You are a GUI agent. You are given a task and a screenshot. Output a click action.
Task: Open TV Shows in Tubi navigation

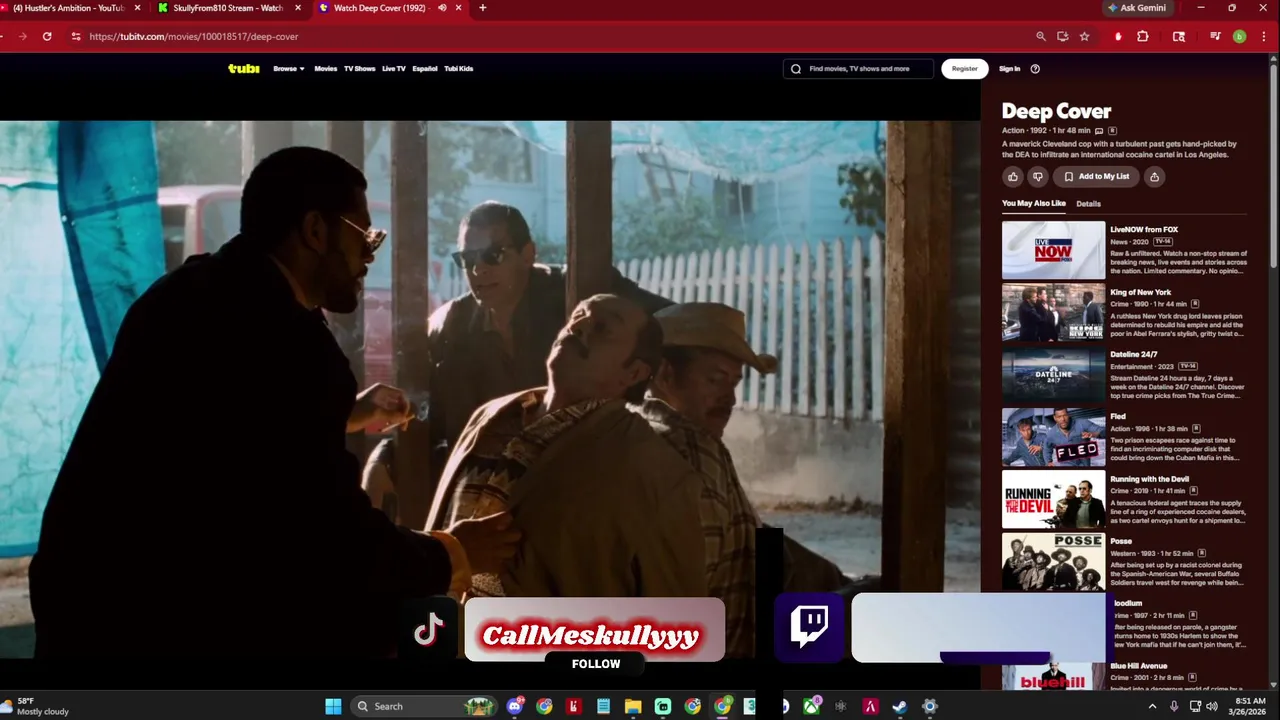coord(360,69)
